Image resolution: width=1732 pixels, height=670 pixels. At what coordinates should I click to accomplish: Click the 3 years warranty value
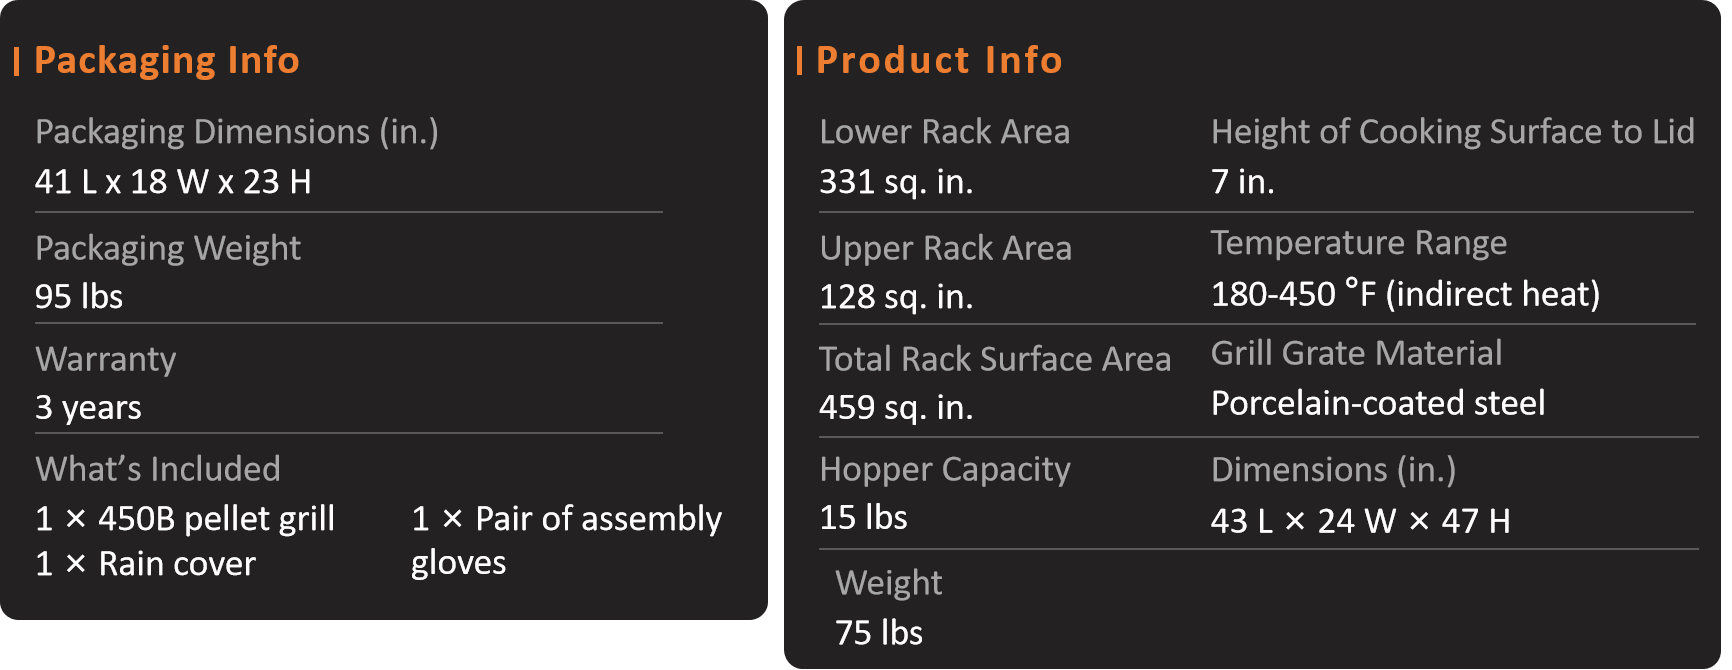tap(88, 408)
